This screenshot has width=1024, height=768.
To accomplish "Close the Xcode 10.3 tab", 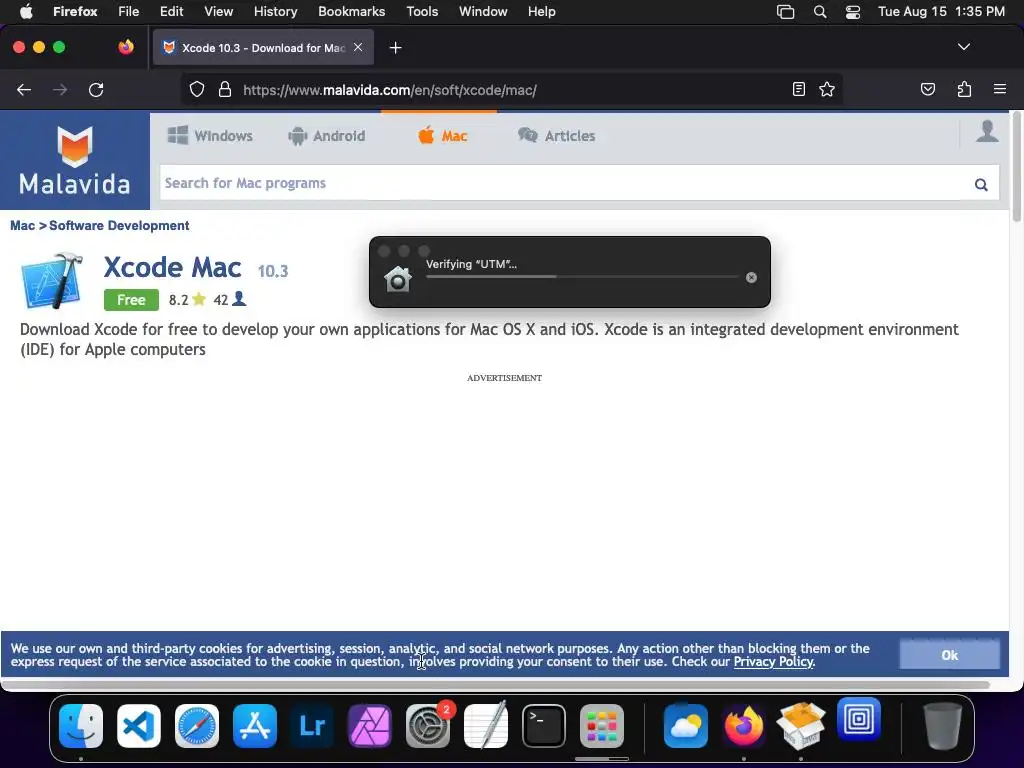I will pyautogui.click(x=358, y=47).
